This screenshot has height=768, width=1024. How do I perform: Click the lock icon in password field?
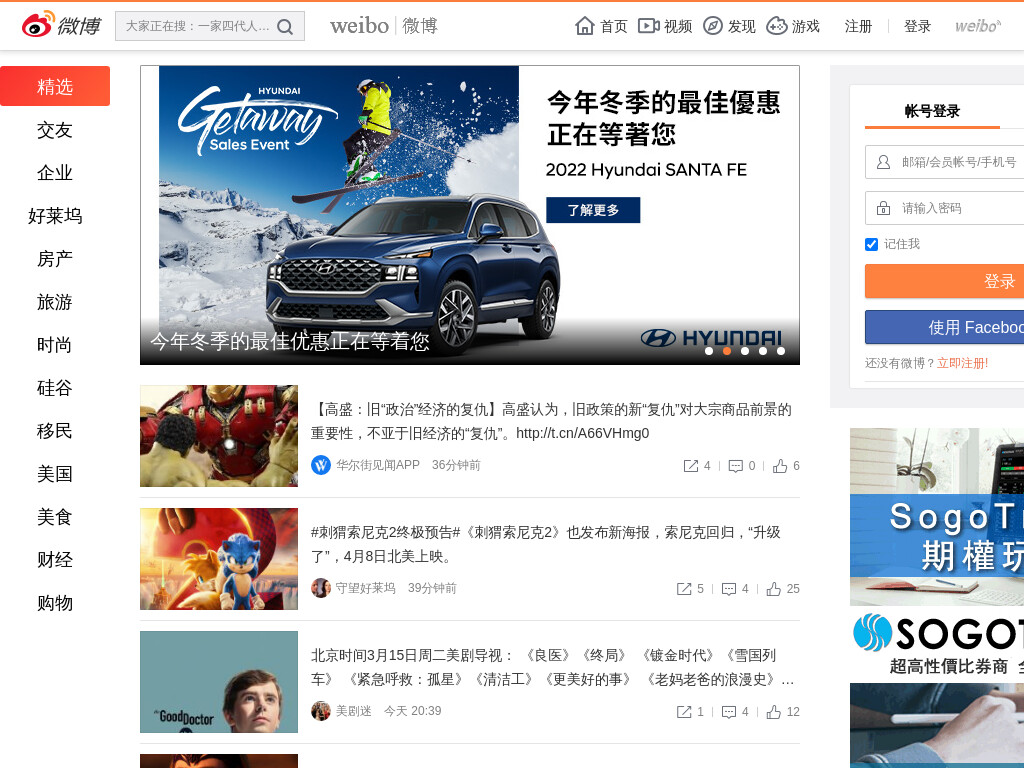pyautogui.click(x=883, y=208)
